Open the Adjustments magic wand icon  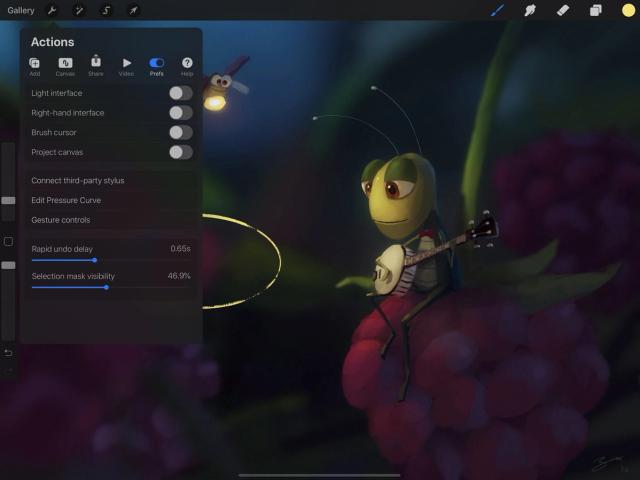tap(78, 10)
